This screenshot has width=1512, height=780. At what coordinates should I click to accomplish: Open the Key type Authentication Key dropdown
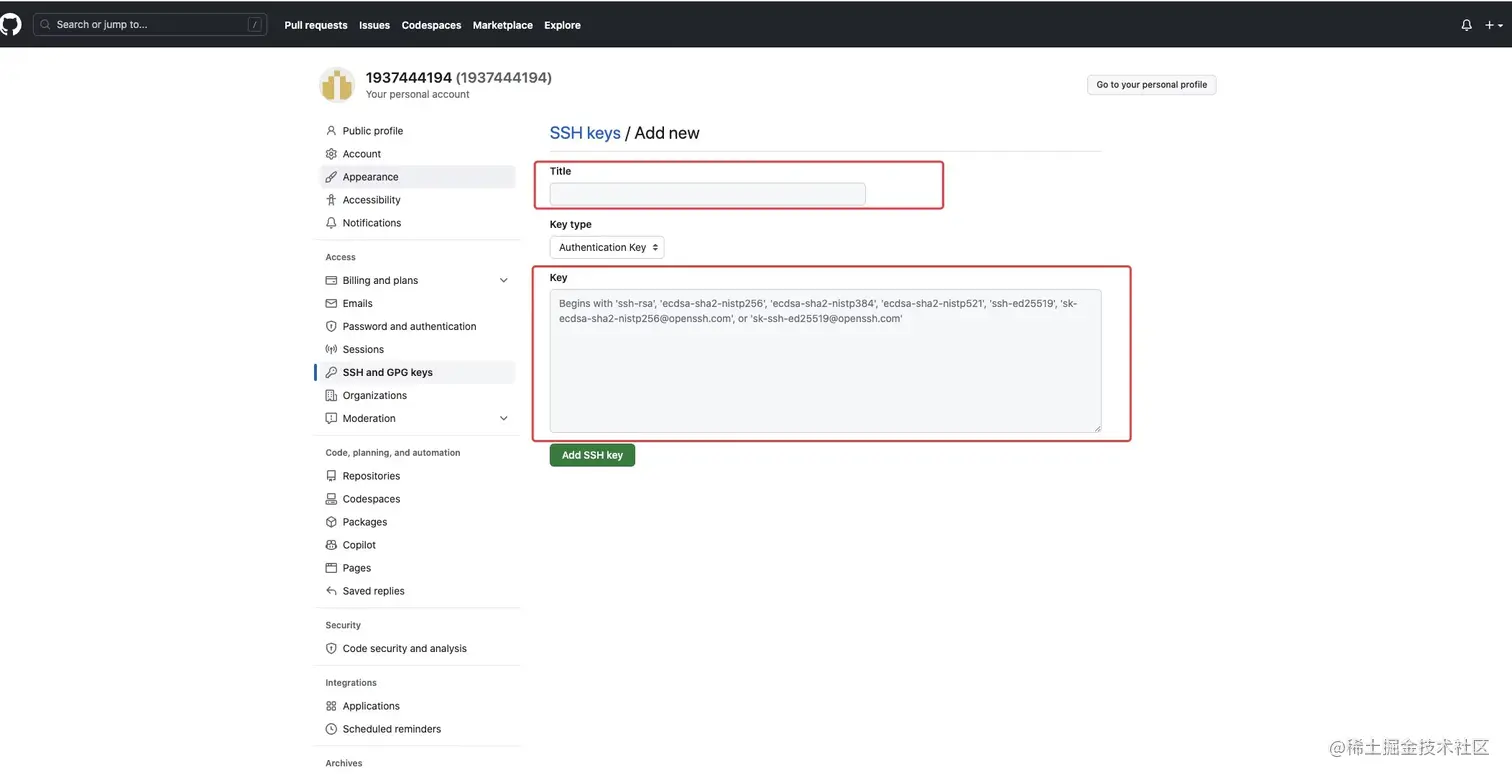(607, 247)
